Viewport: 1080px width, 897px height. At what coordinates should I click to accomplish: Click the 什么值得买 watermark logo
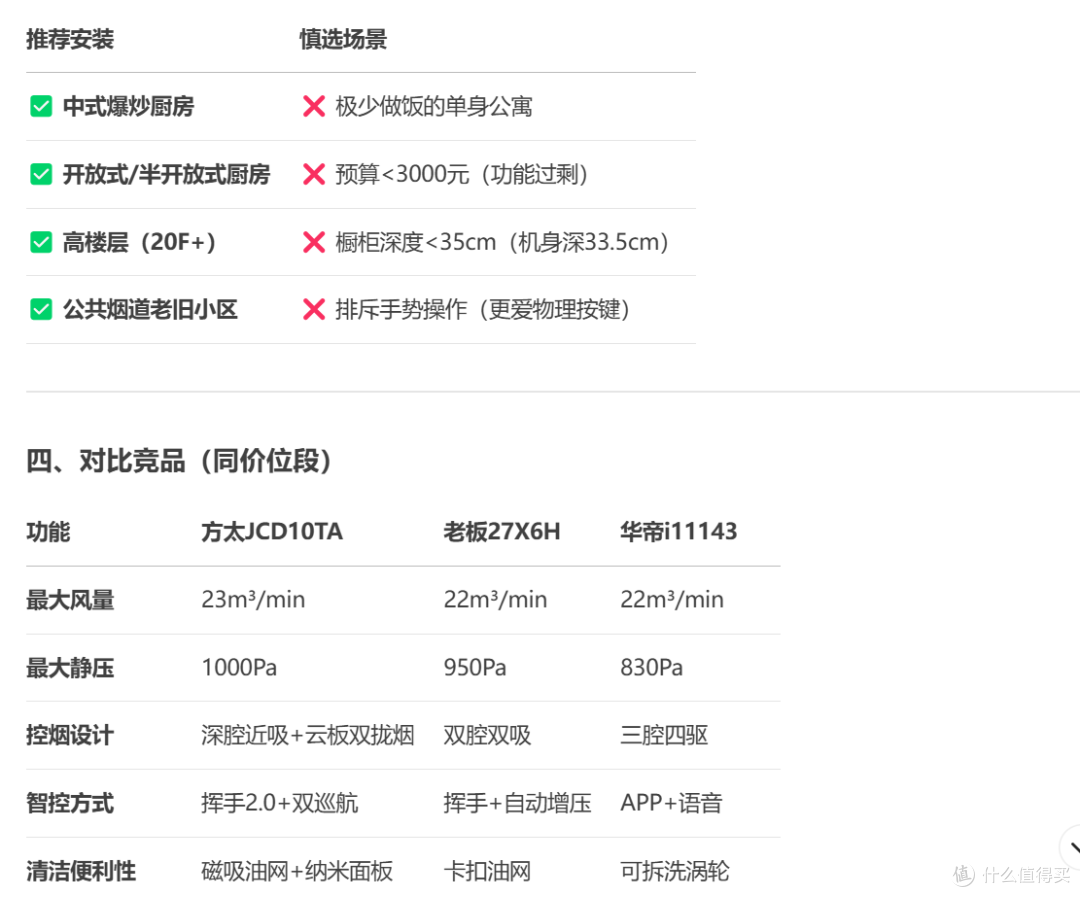[x=1010, y=876]
